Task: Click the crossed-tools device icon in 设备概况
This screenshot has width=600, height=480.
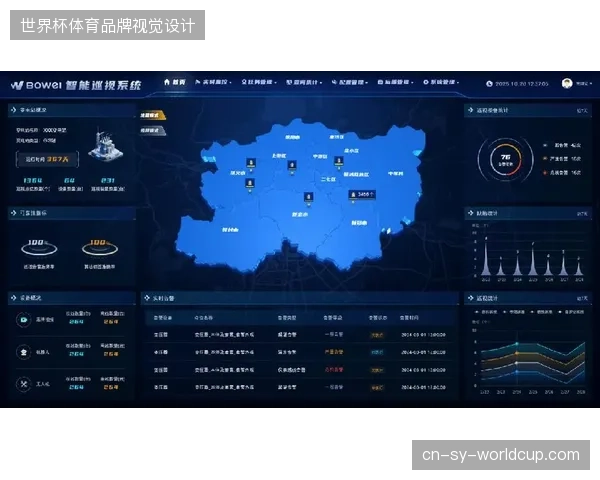Action: coord(24,384)
